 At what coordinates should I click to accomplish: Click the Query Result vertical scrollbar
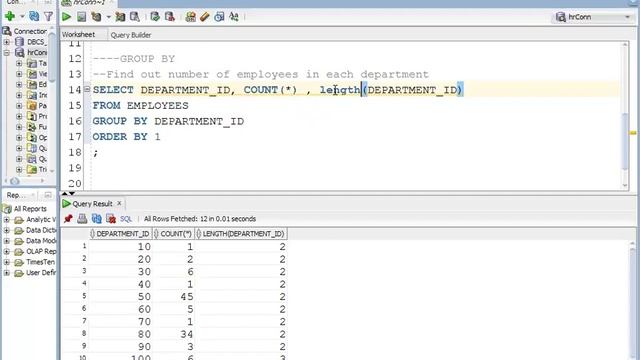coord(632,300)
